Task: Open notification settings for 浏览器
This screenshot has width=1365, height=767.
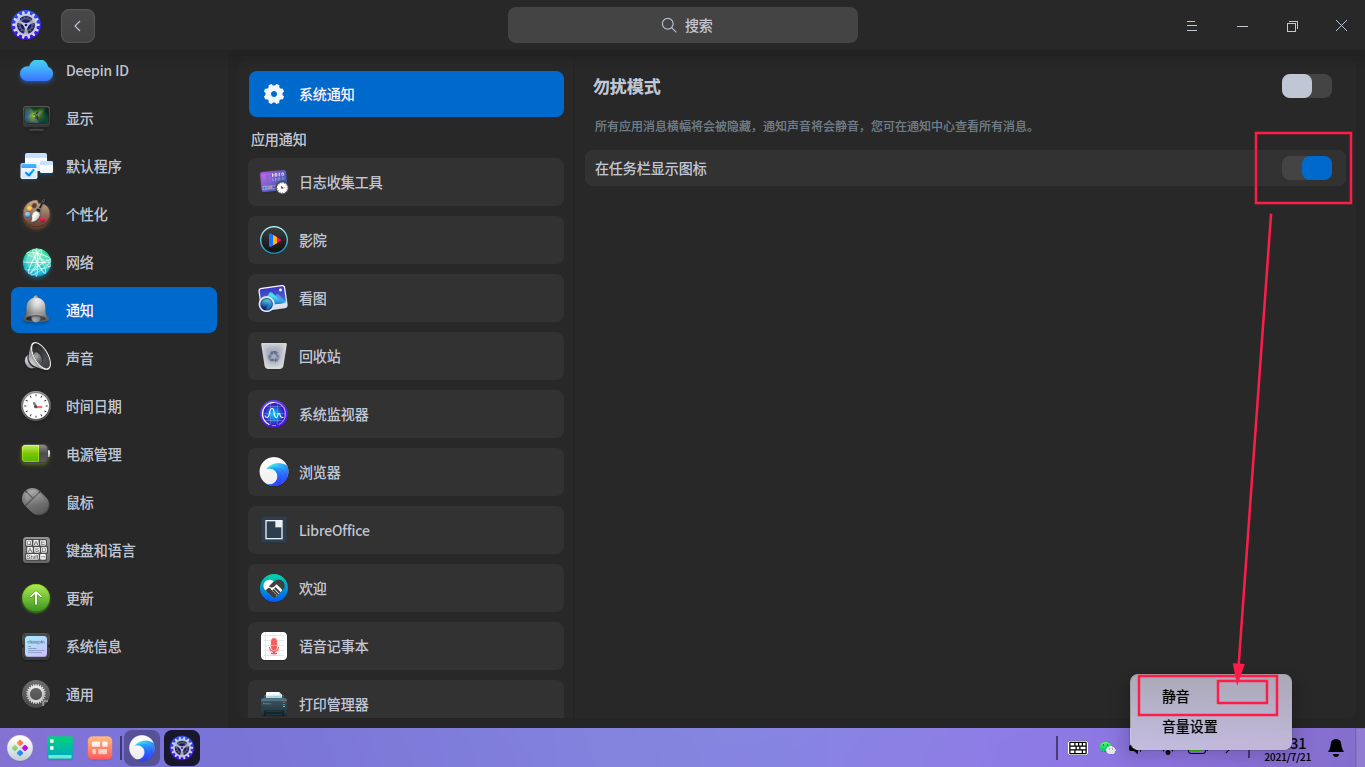Action: point(406,473)
